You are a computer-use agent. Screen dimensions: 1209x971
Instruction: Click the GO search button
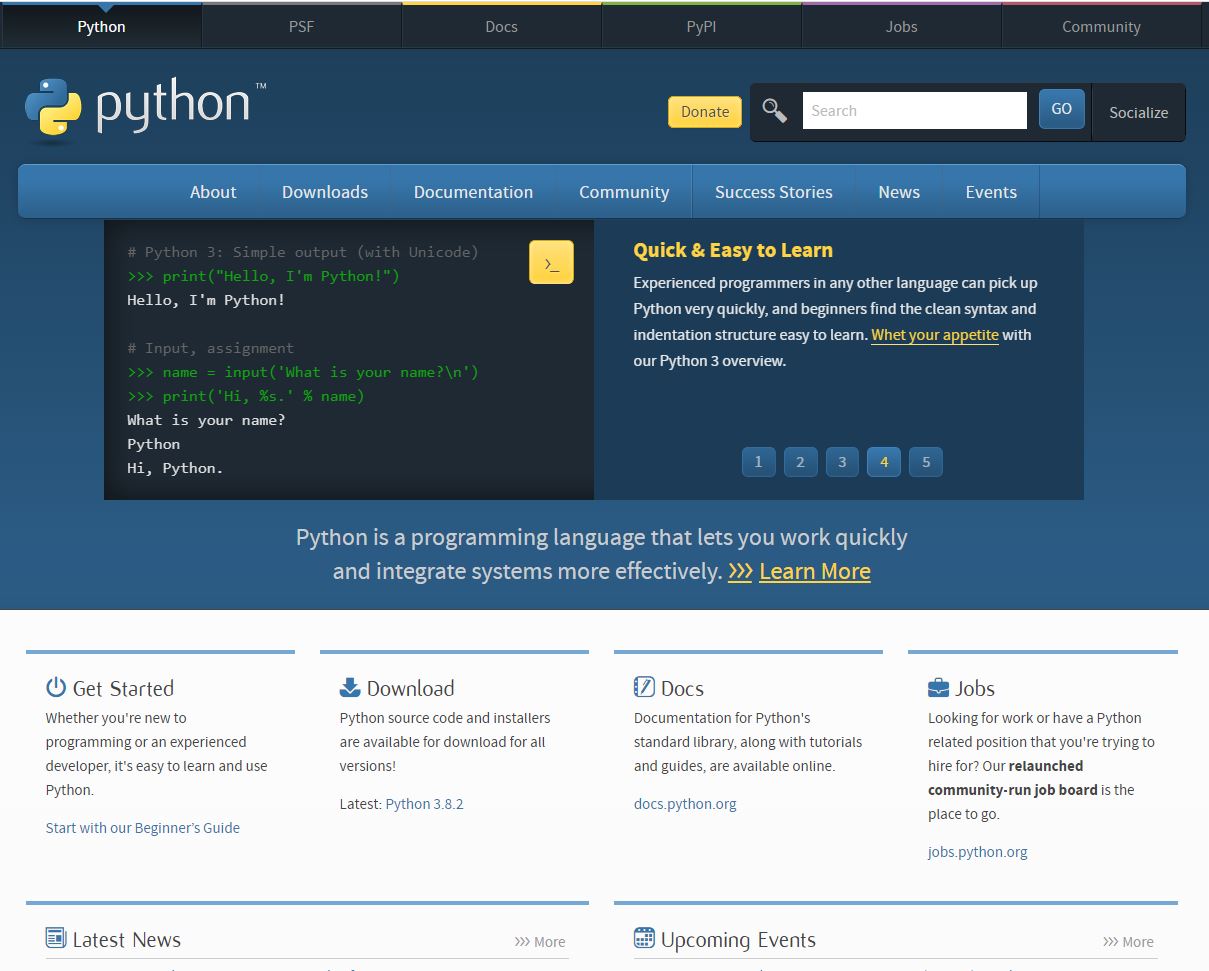(1062, 109)
